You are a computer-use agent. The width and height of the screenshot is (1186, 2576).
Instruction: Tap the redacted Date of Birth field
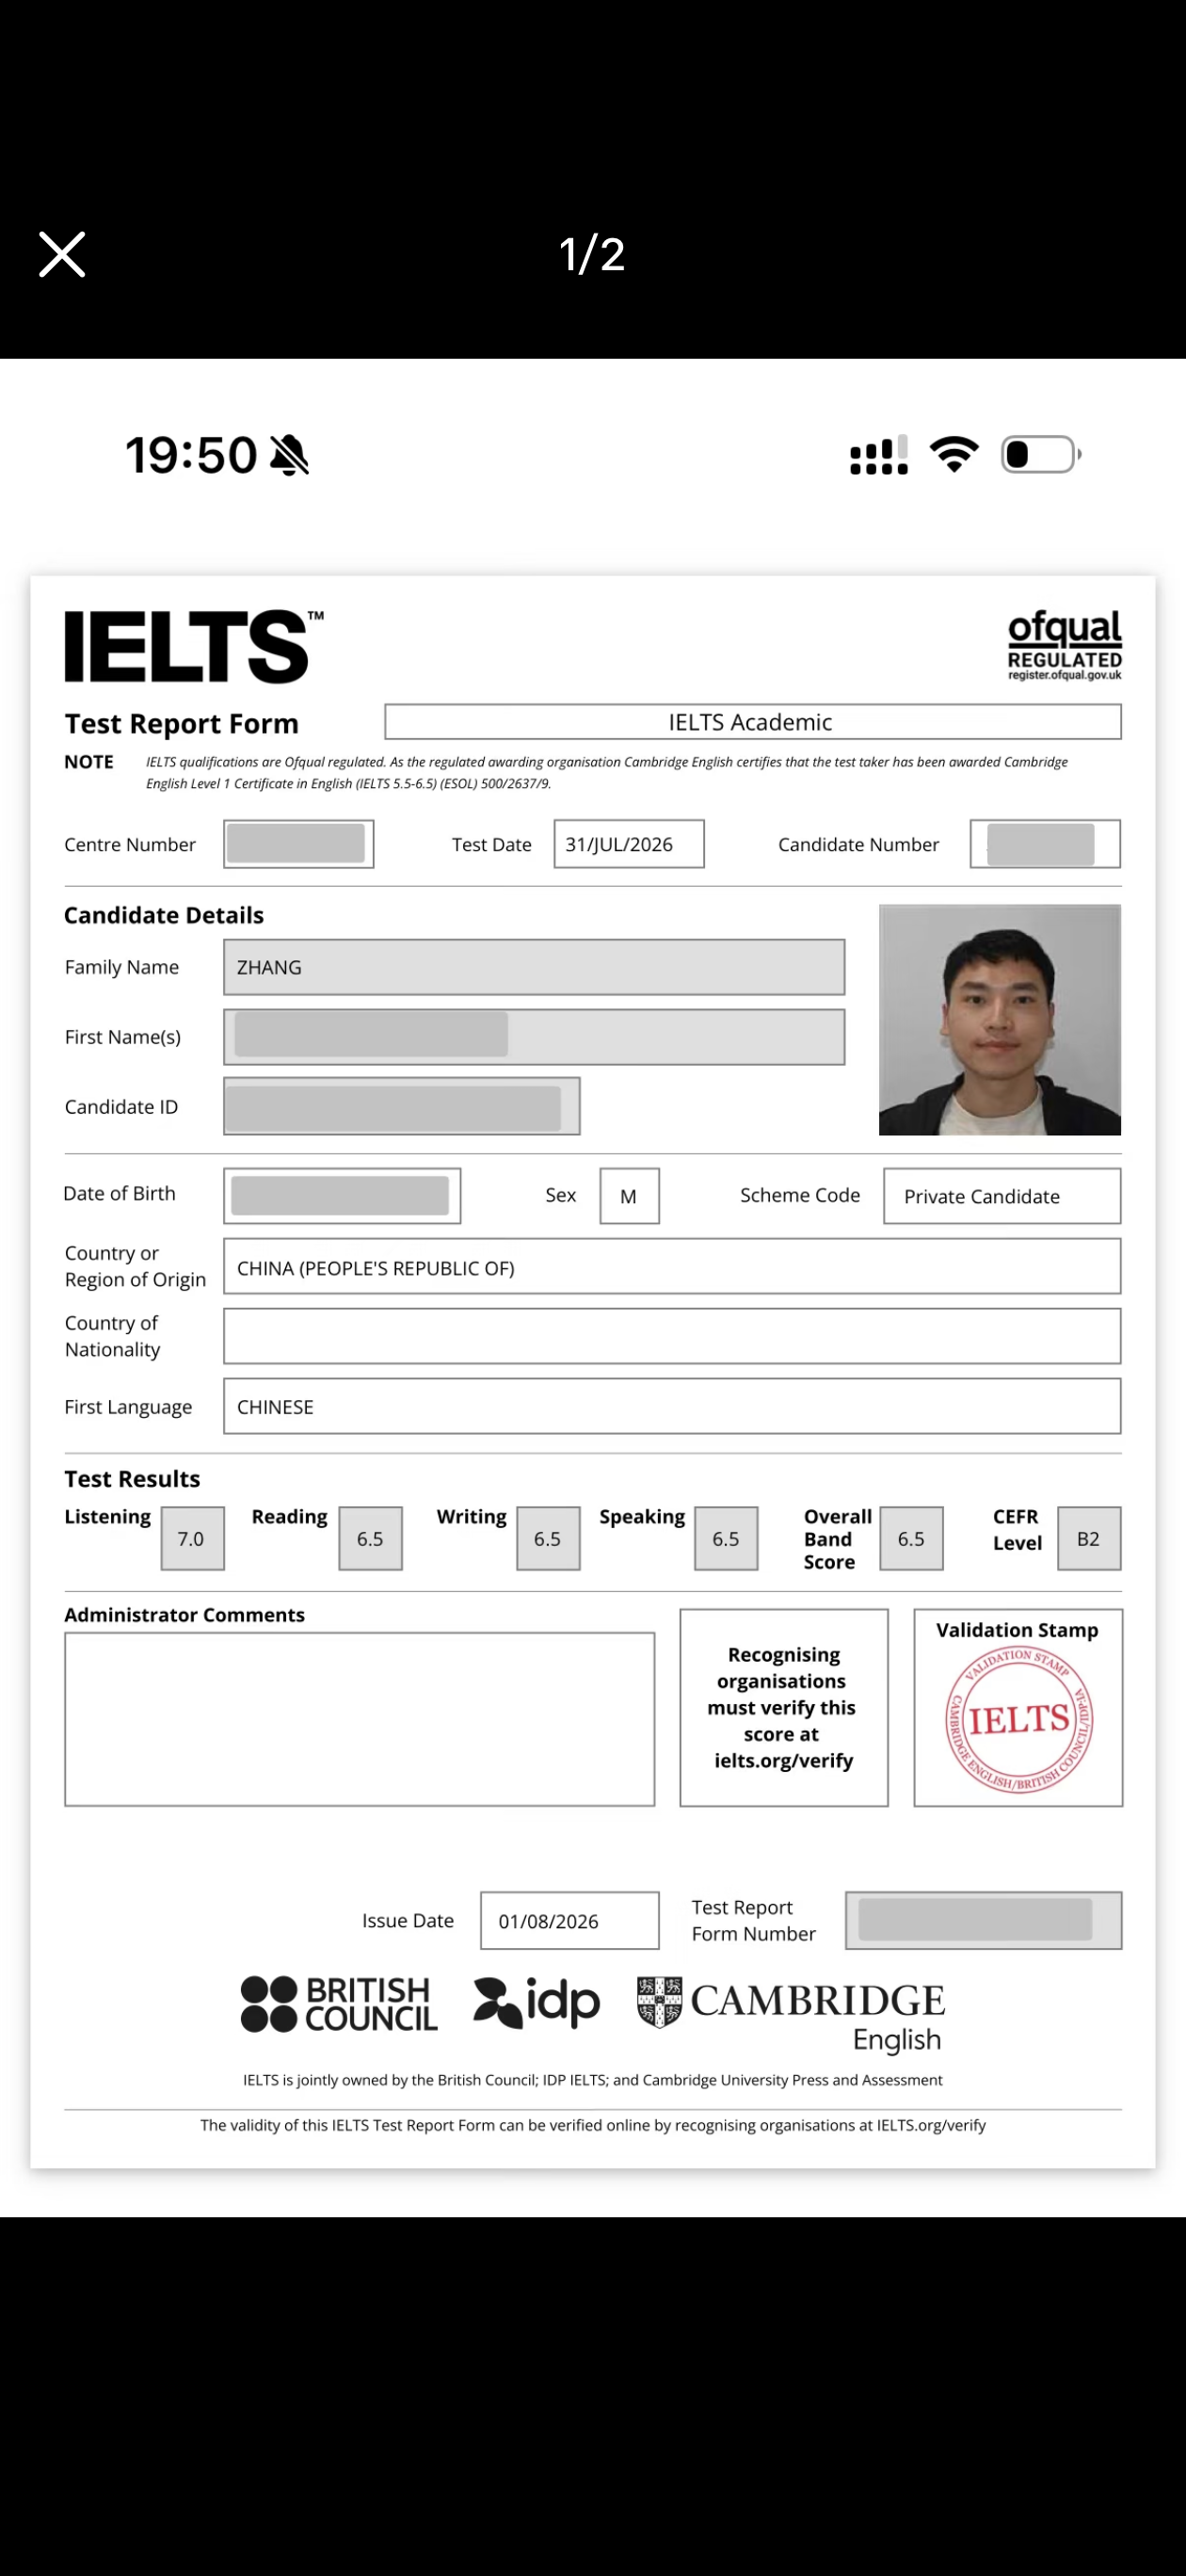[x=342, y=1196]
